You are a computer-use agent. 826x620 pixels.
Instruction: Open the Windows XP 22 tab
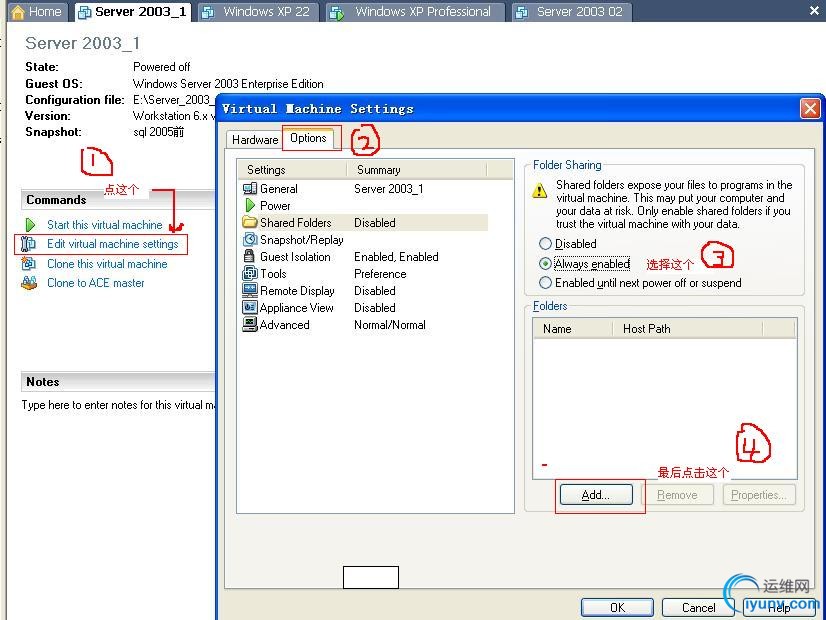coord(258,12)
